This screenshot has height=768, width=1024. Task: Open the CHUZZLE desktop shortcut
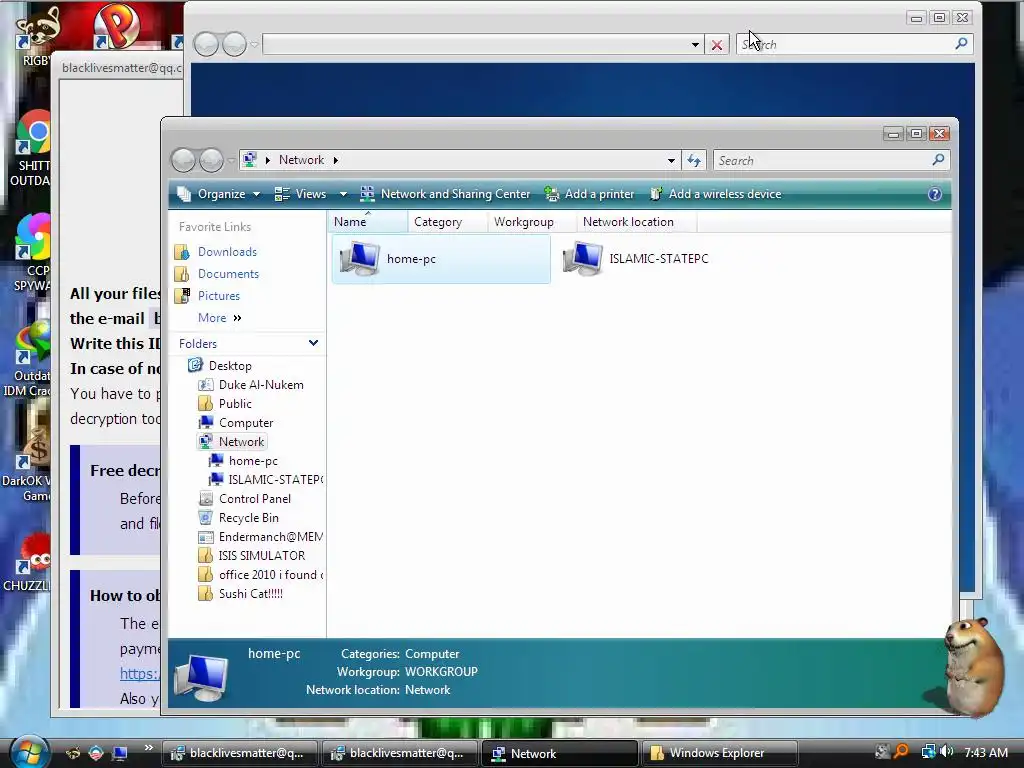26,564
